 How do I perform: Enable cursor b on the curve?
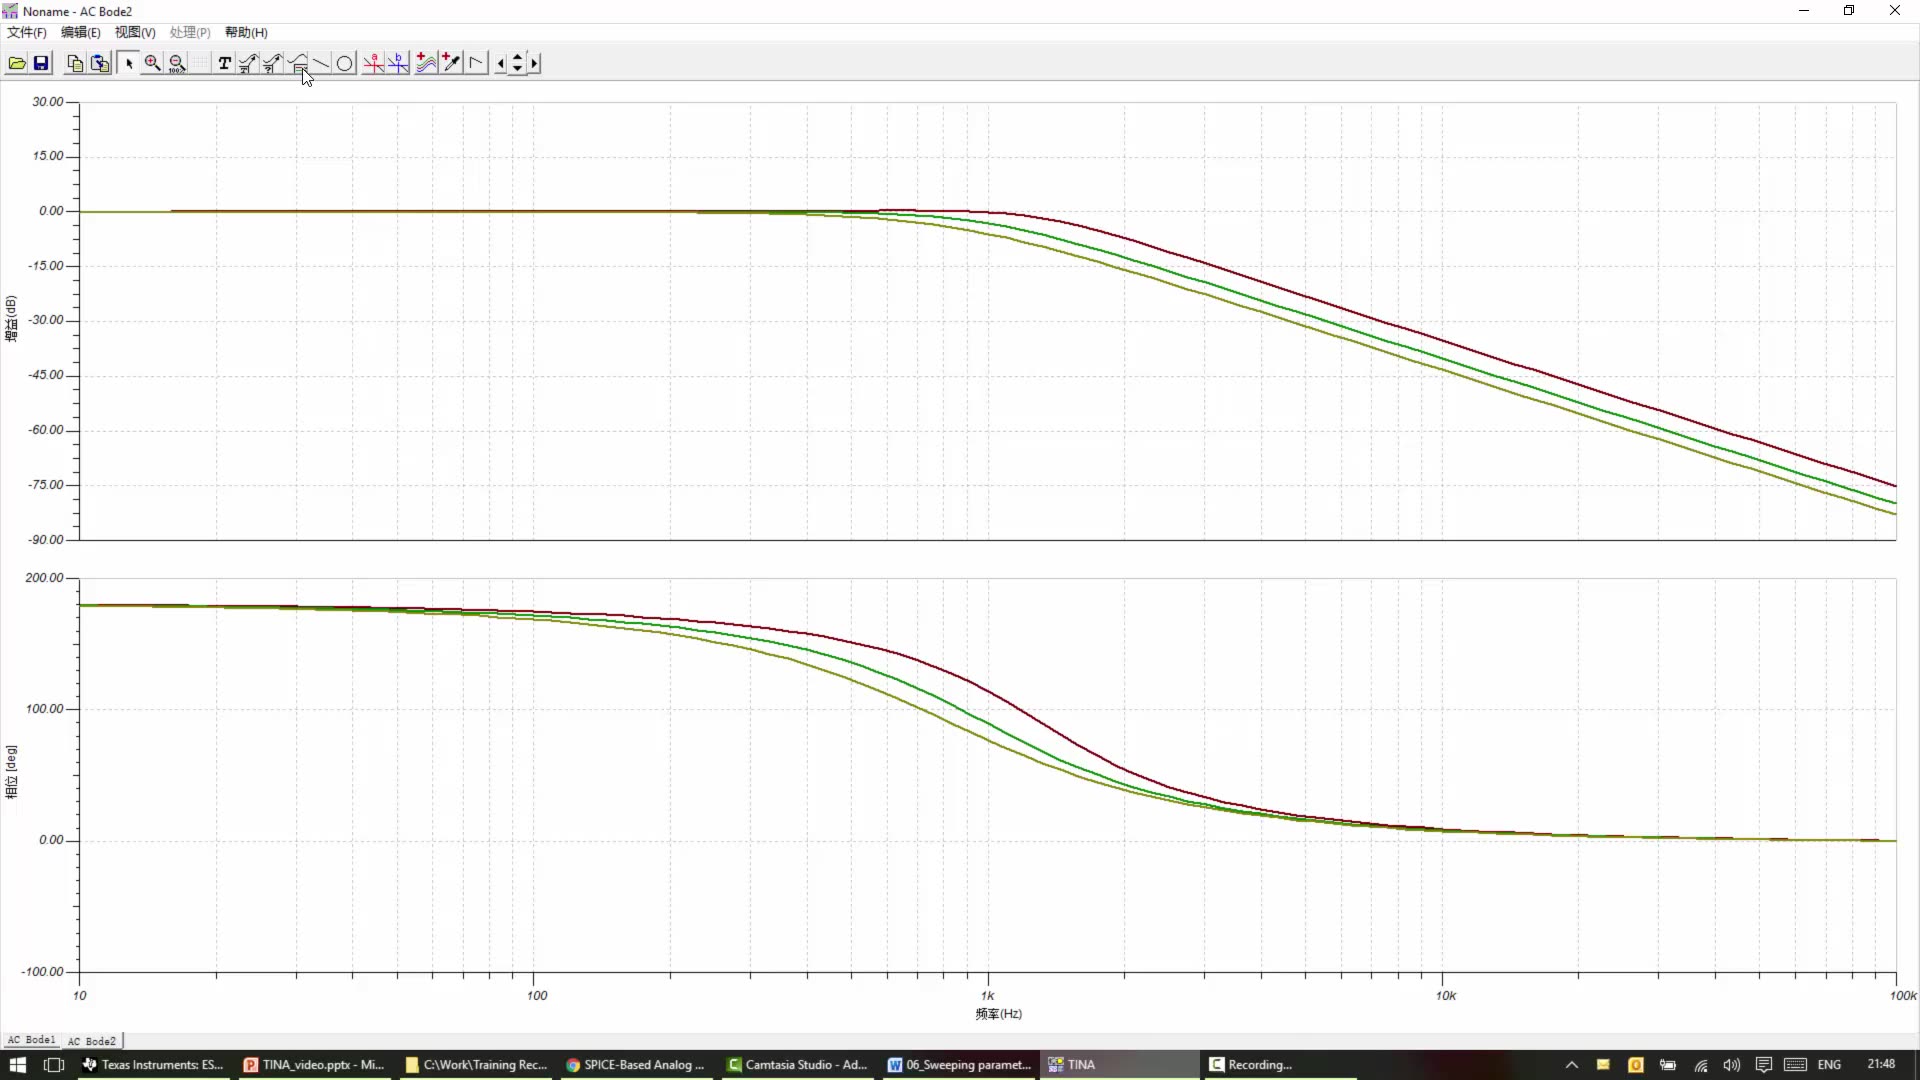pos(398,63)
